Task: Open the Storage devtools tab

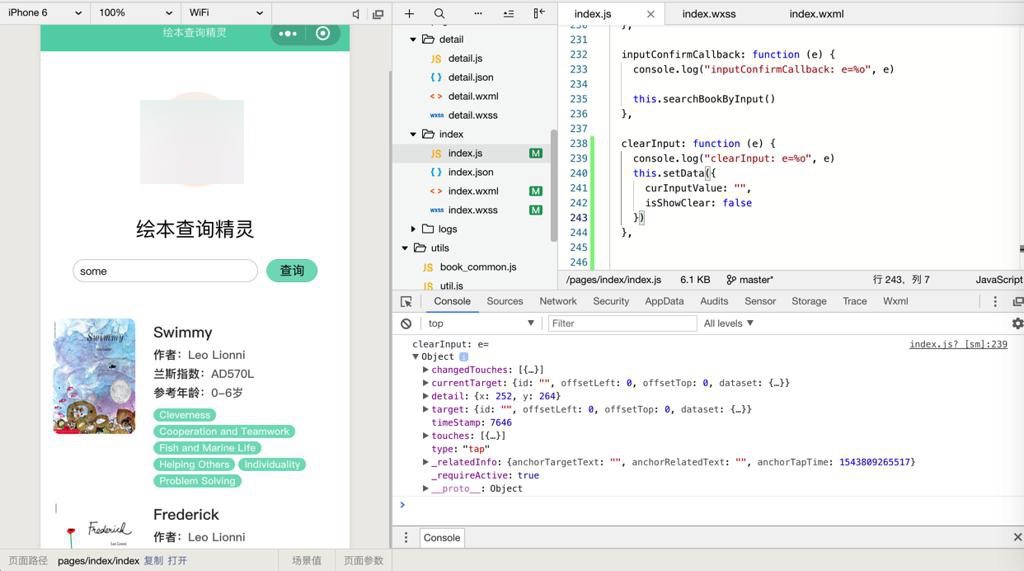Action: tap(809, 301)
